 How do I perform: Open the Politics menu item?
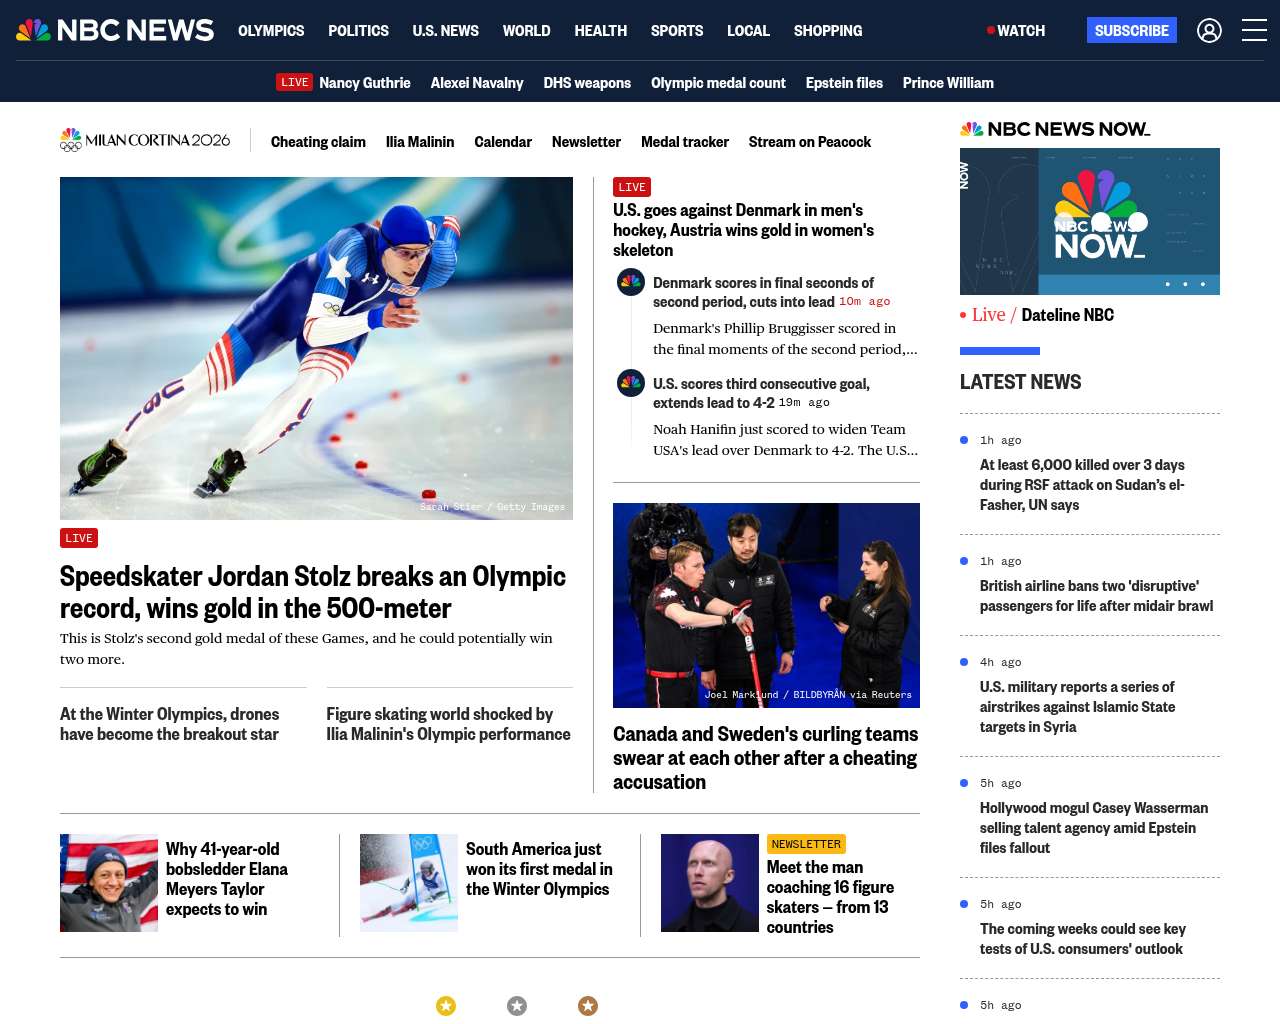(x=358, y=31)
